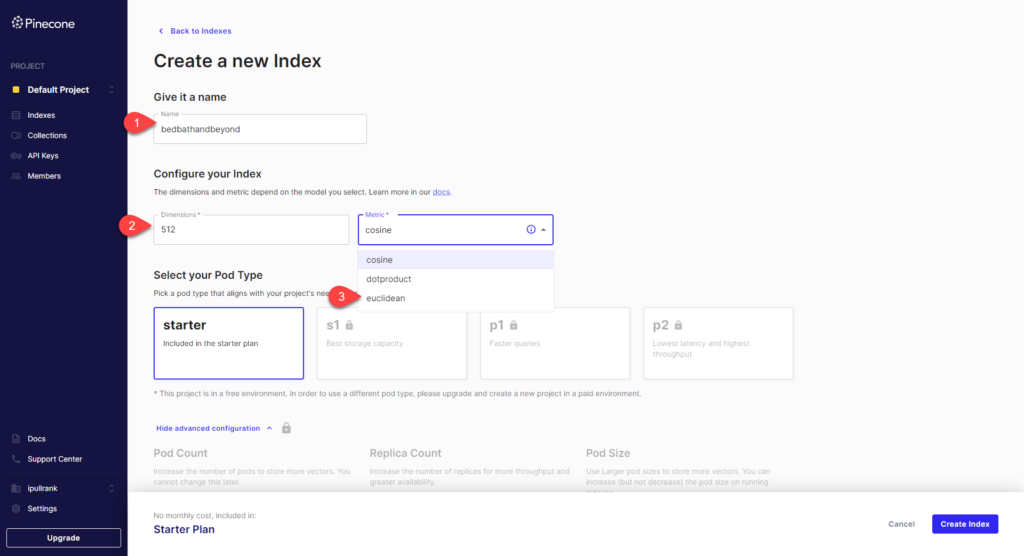Click the yellow Default Project square icon
Viewport: 1024px width, 556px height.
click(x=16, y=90)
